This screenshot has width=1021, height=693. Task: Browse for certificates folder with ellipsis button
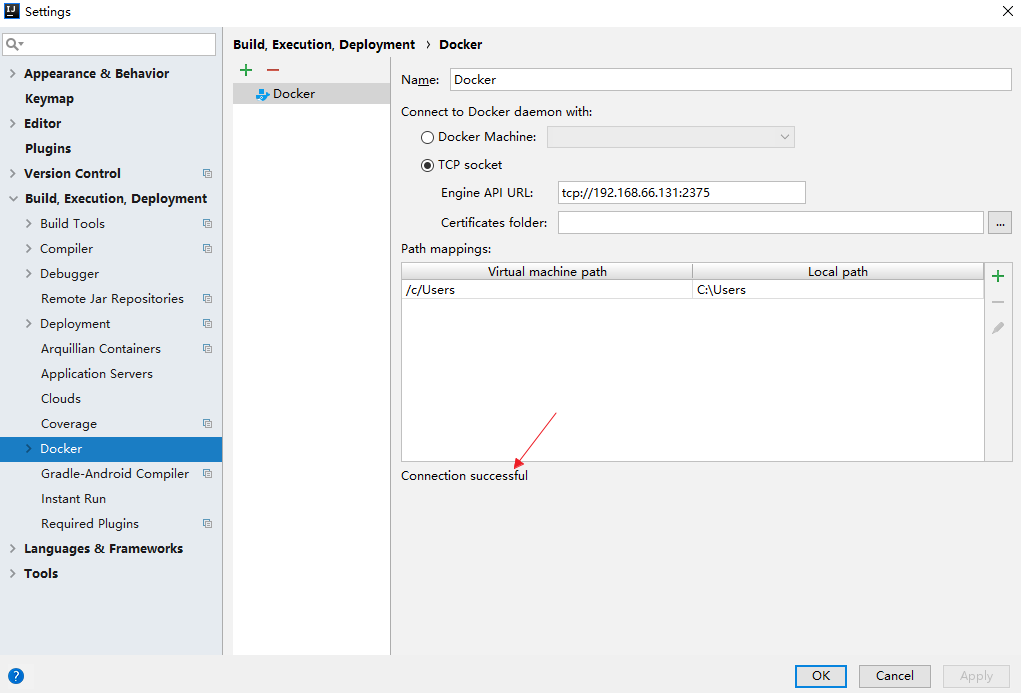[x=1000, y=223]
